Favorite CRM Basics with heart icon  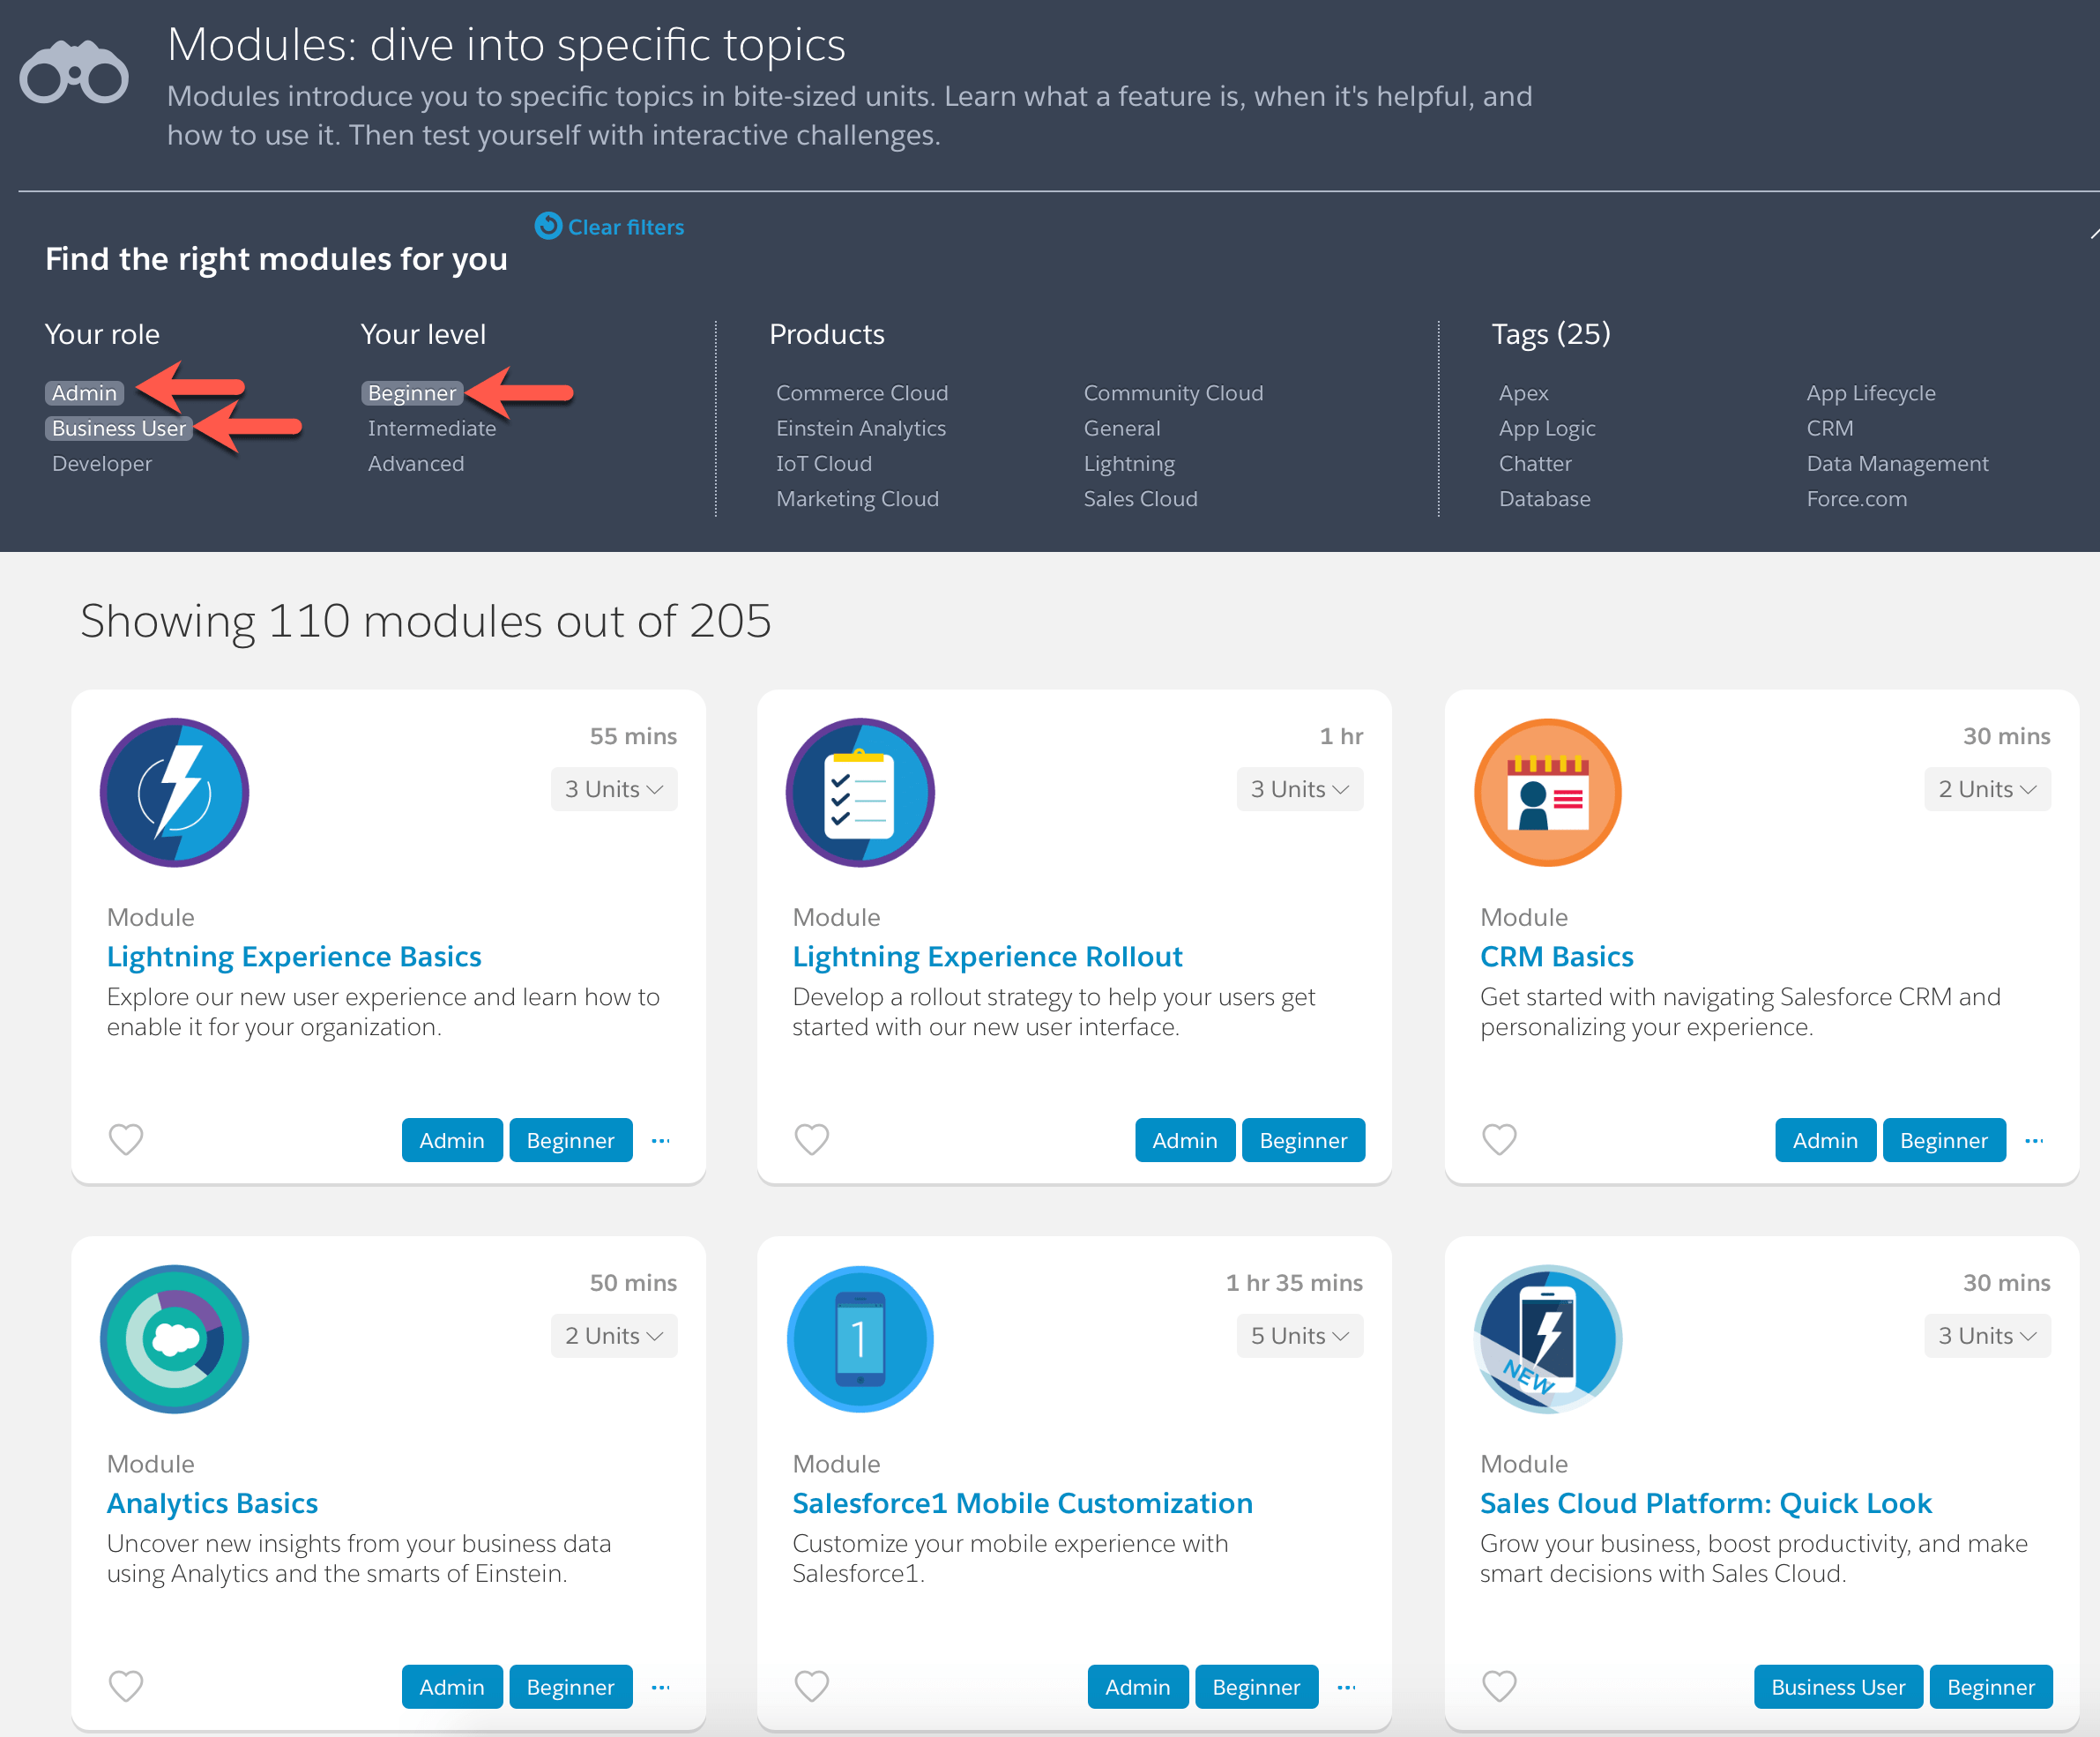1499,1139
